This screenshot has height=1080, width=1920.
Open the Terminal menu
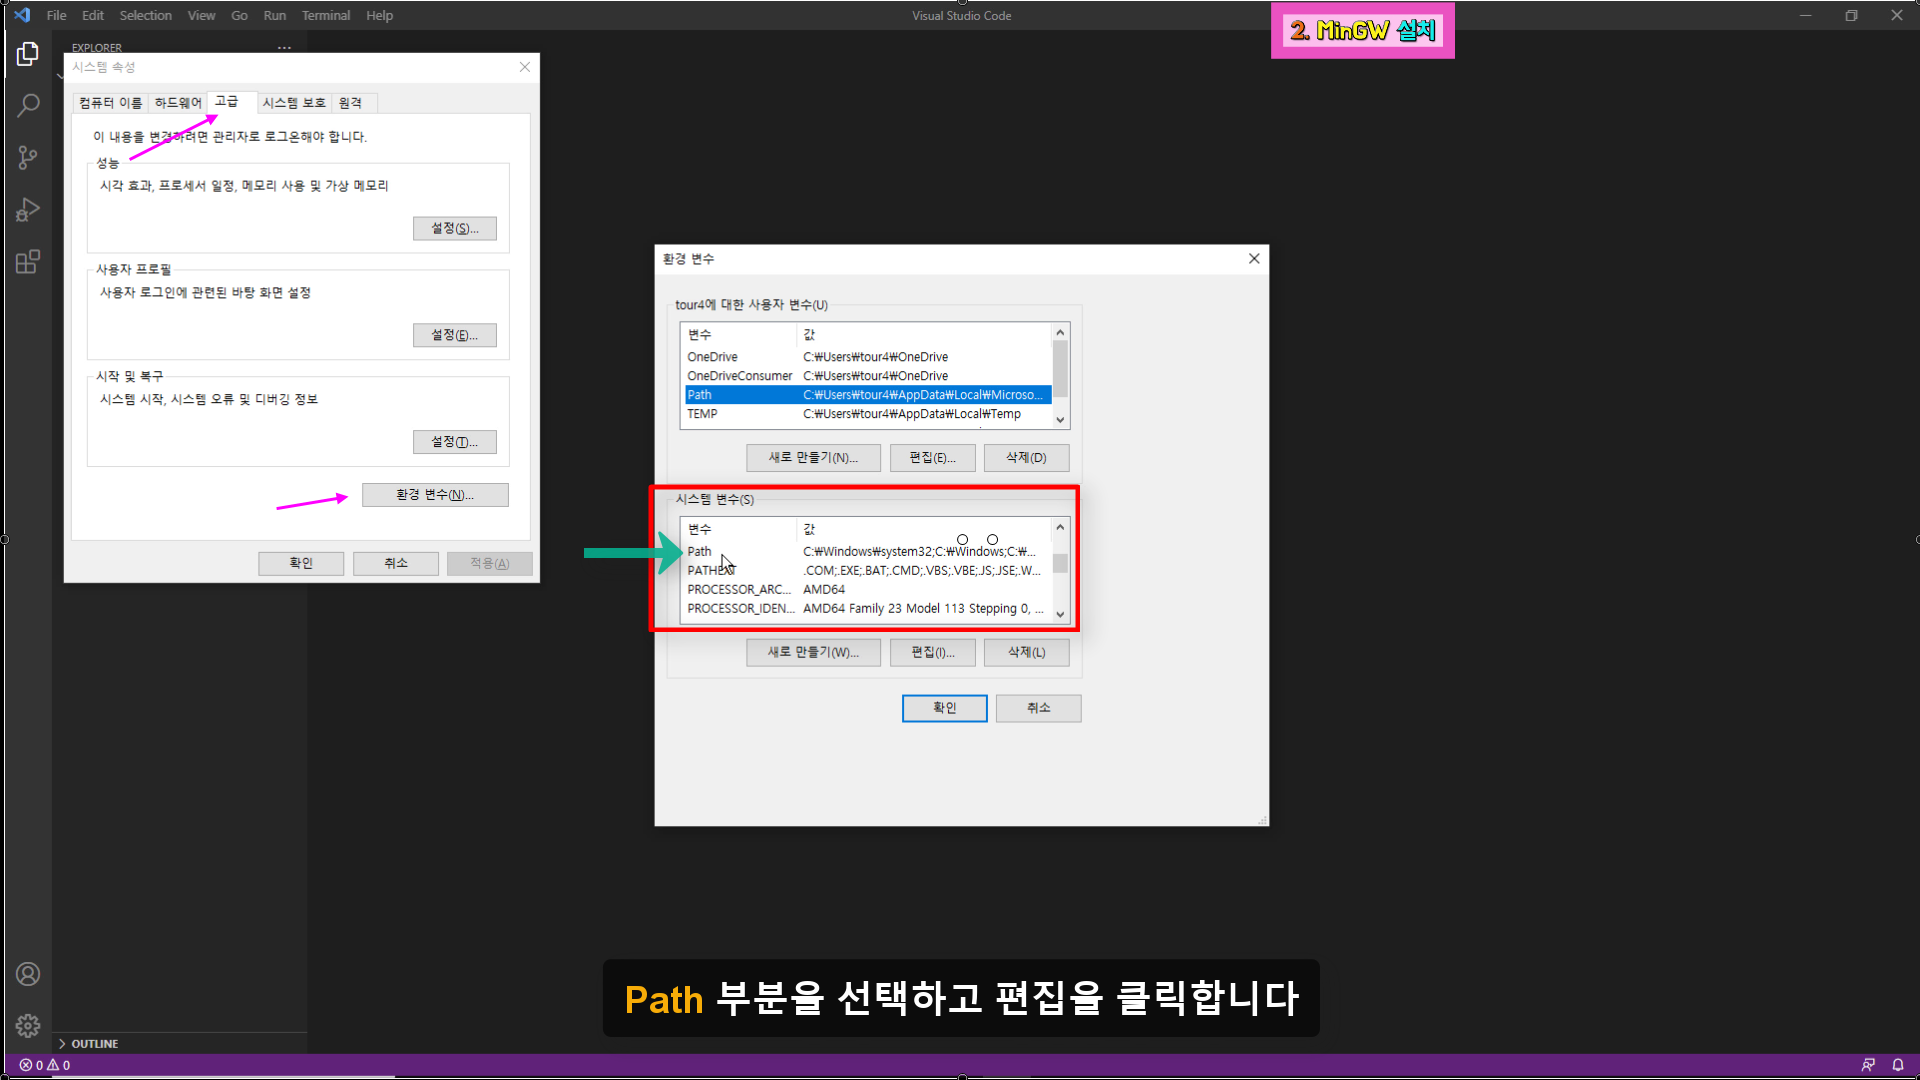pos(325,15)
